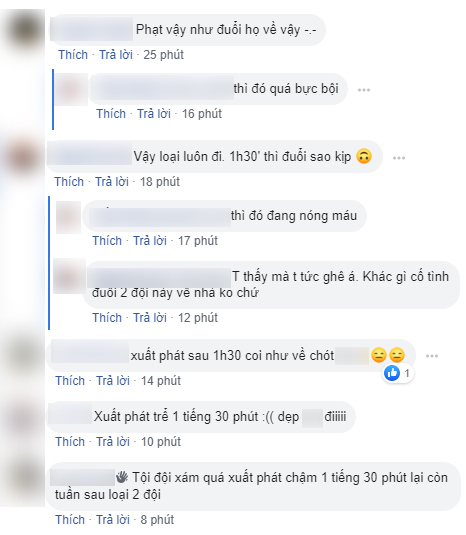Open the '25 phút' timestamp link
466x535 pixels.
(163, 55)
